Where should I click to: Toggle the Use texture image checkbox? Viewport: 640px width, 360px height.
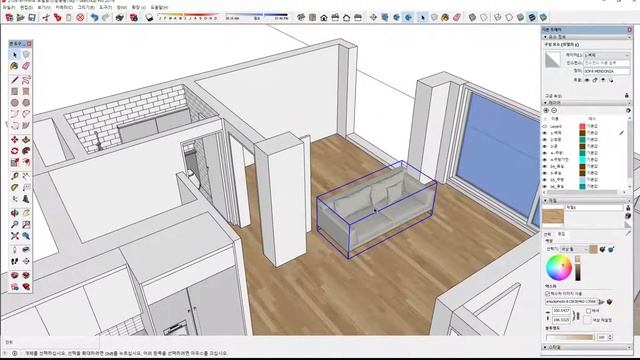[x=547, y=293]
